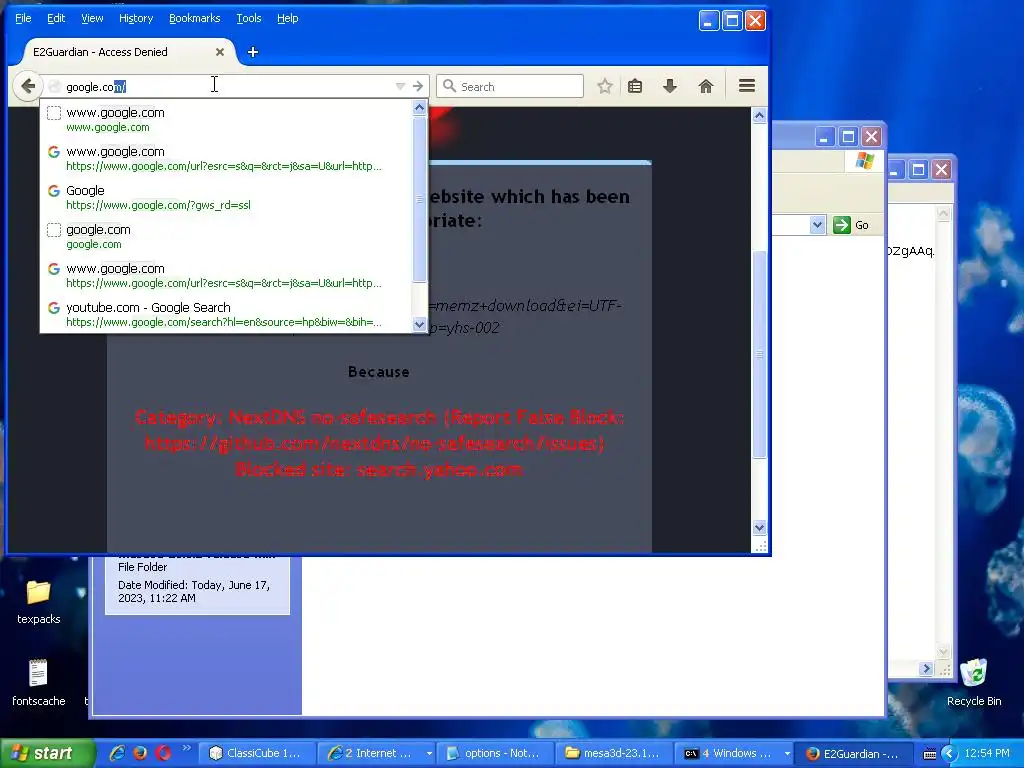The height and width of the screenshot is (768, 1024).
Task: Open the Bookmarks menu
Action: (x=195, y=18)
